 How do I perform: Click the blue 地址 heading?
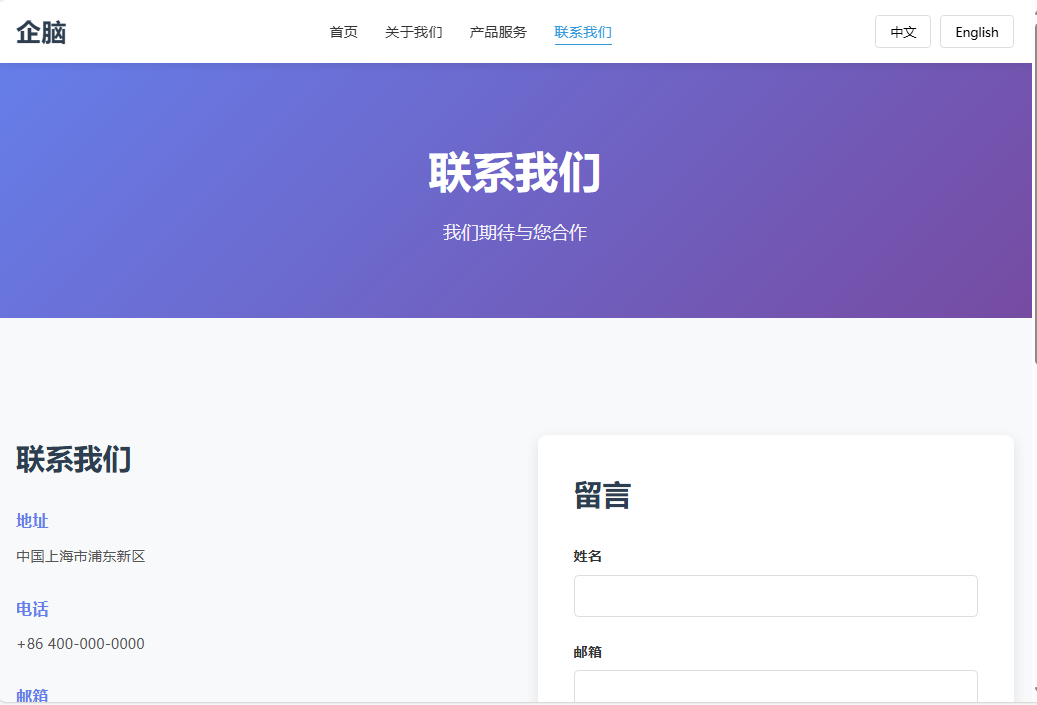coord(32,521)
